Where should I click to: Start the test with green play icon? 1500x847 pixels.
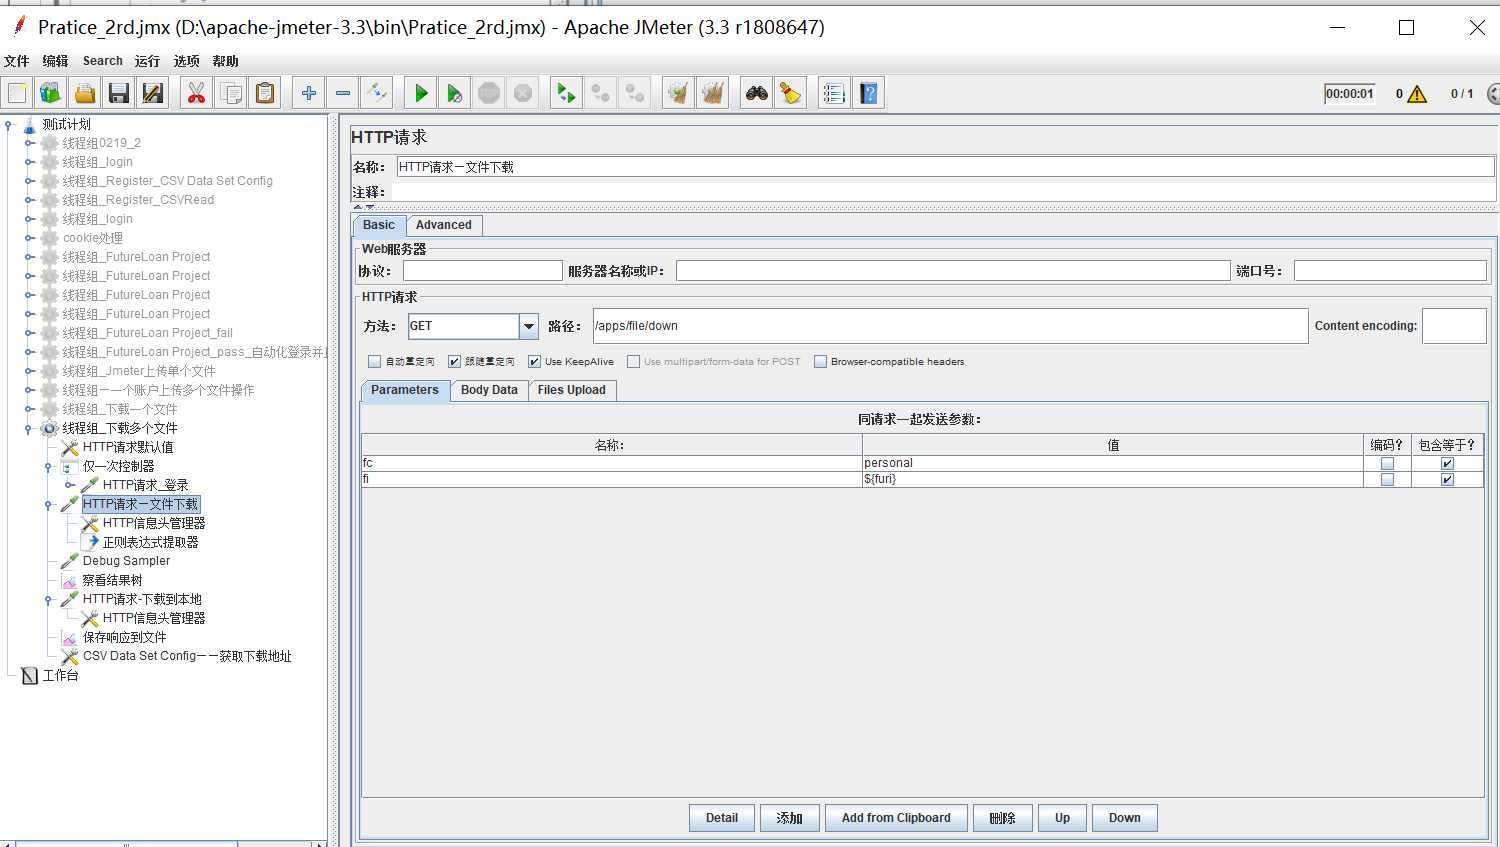[421, 93]
